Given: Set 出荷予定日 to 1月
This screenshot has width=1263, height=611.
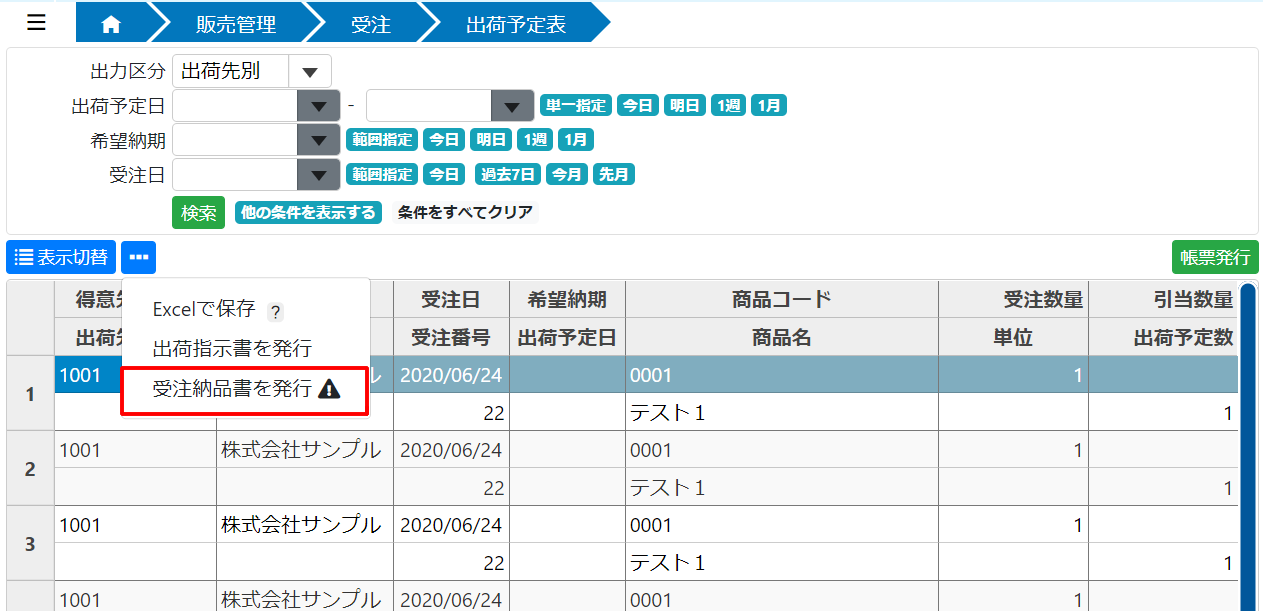Looking at the screenshot, I should [x=769, y=105].
